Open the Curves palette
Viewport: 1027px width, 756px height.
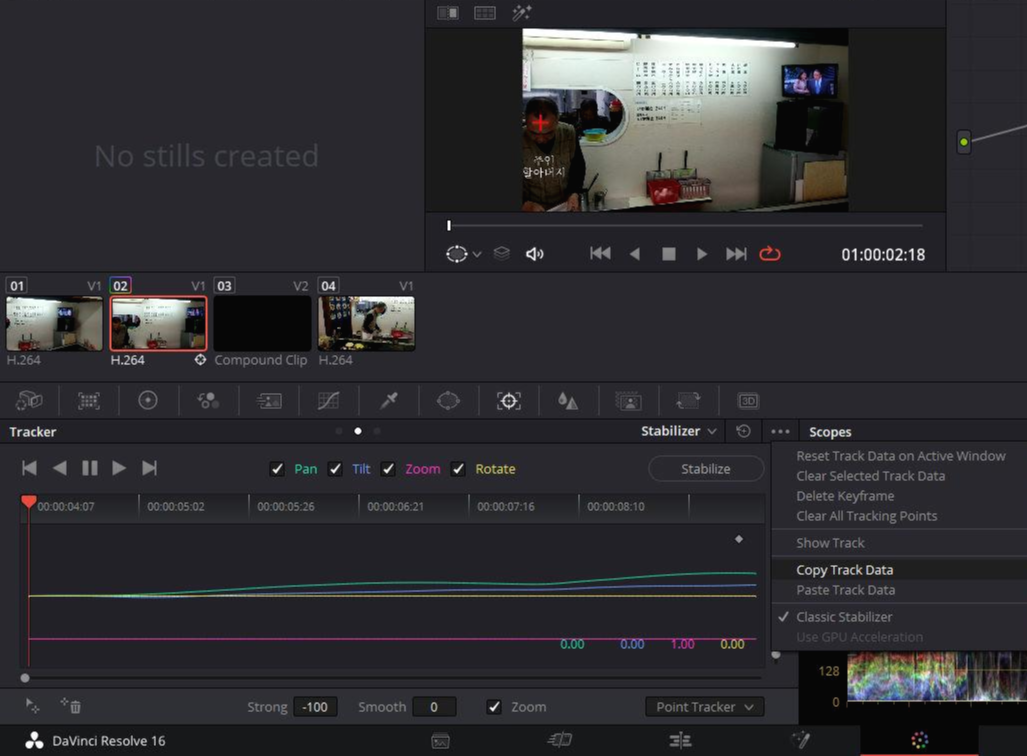pos(328,400)
